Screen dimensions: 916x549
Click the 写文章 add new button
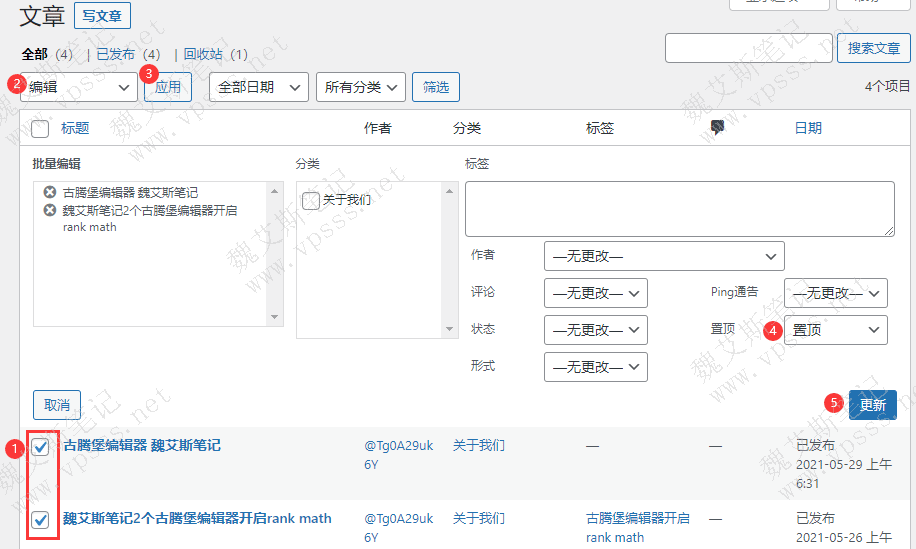(x=102, y=16)
